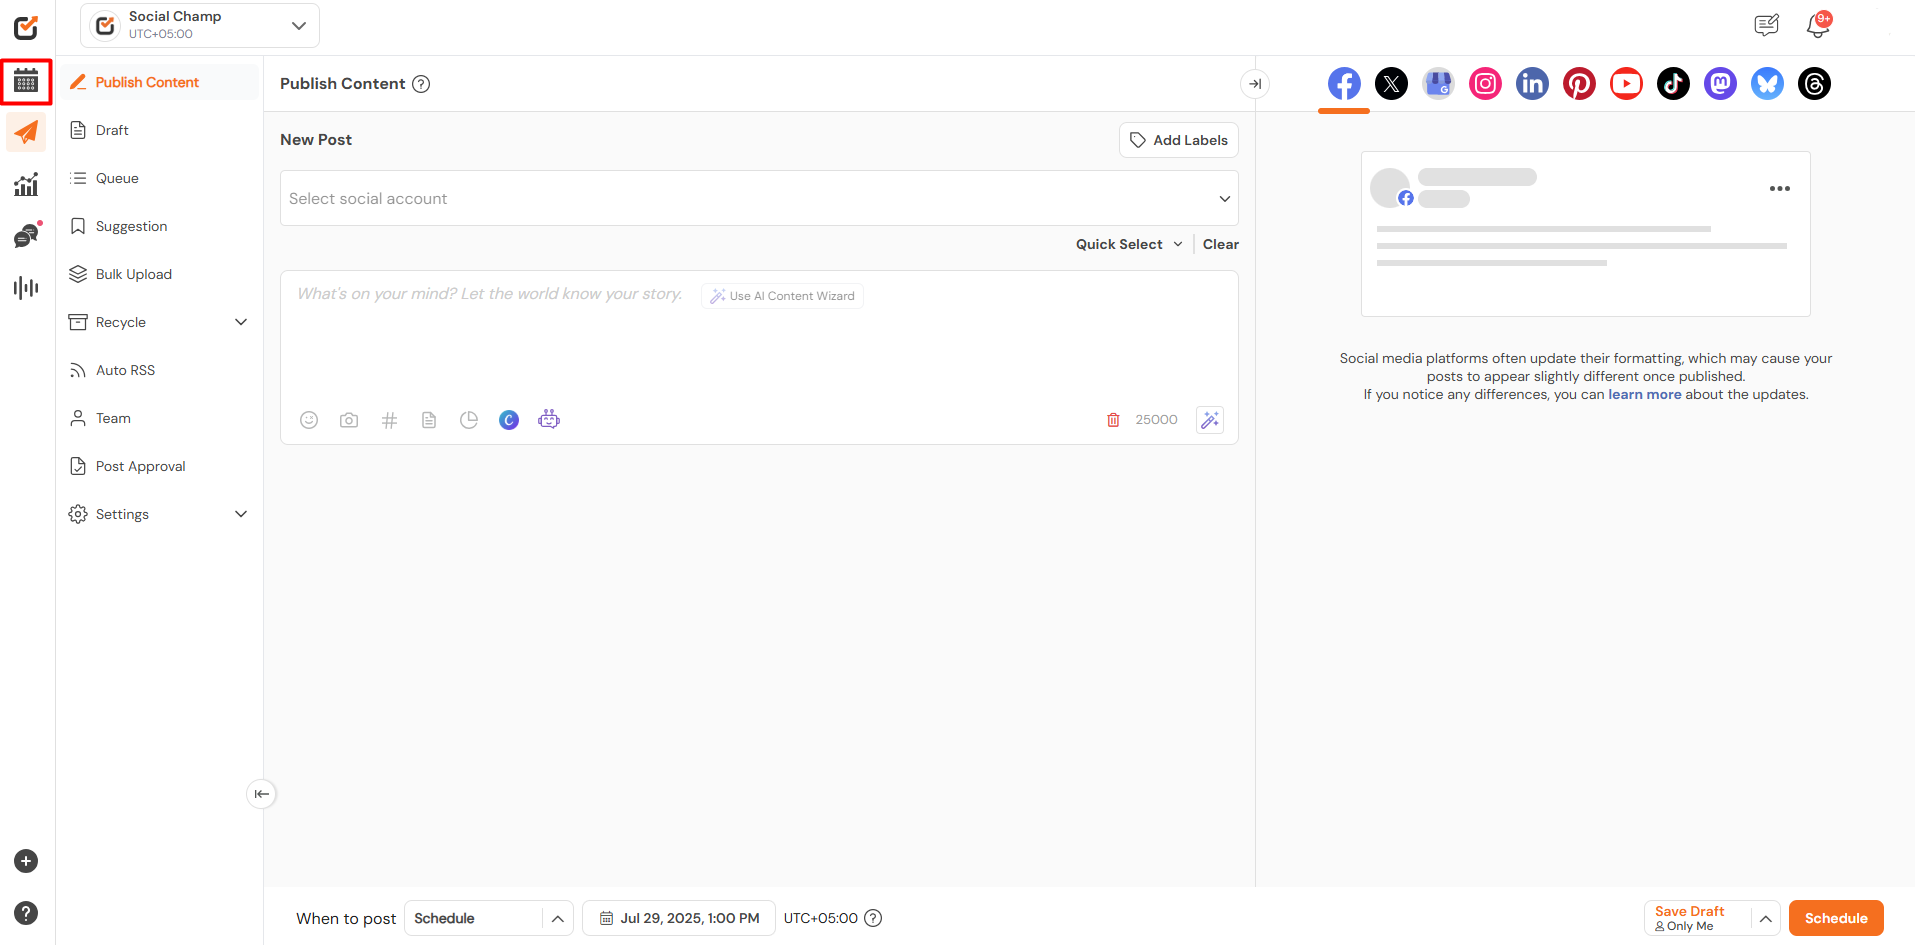
Task: Go to Team in sidebar
Action: tap(159, 418)
